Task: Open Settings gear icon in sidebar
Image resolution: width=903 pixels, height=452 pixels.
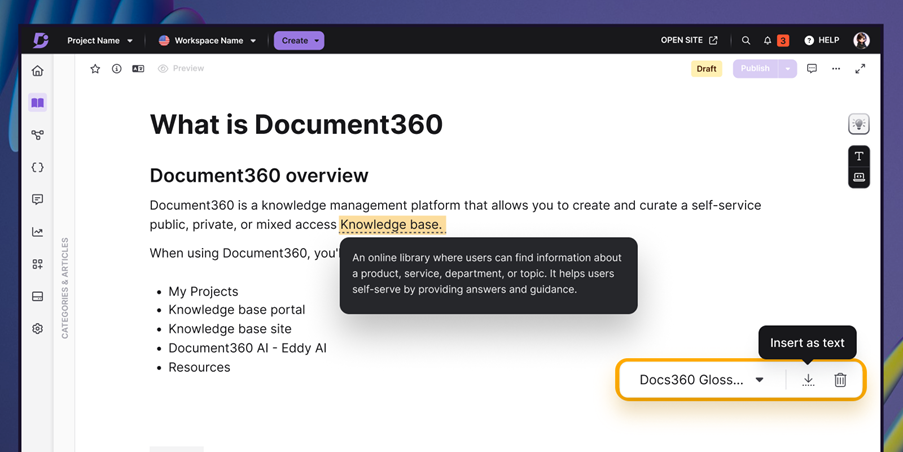Action: point(37,329)
